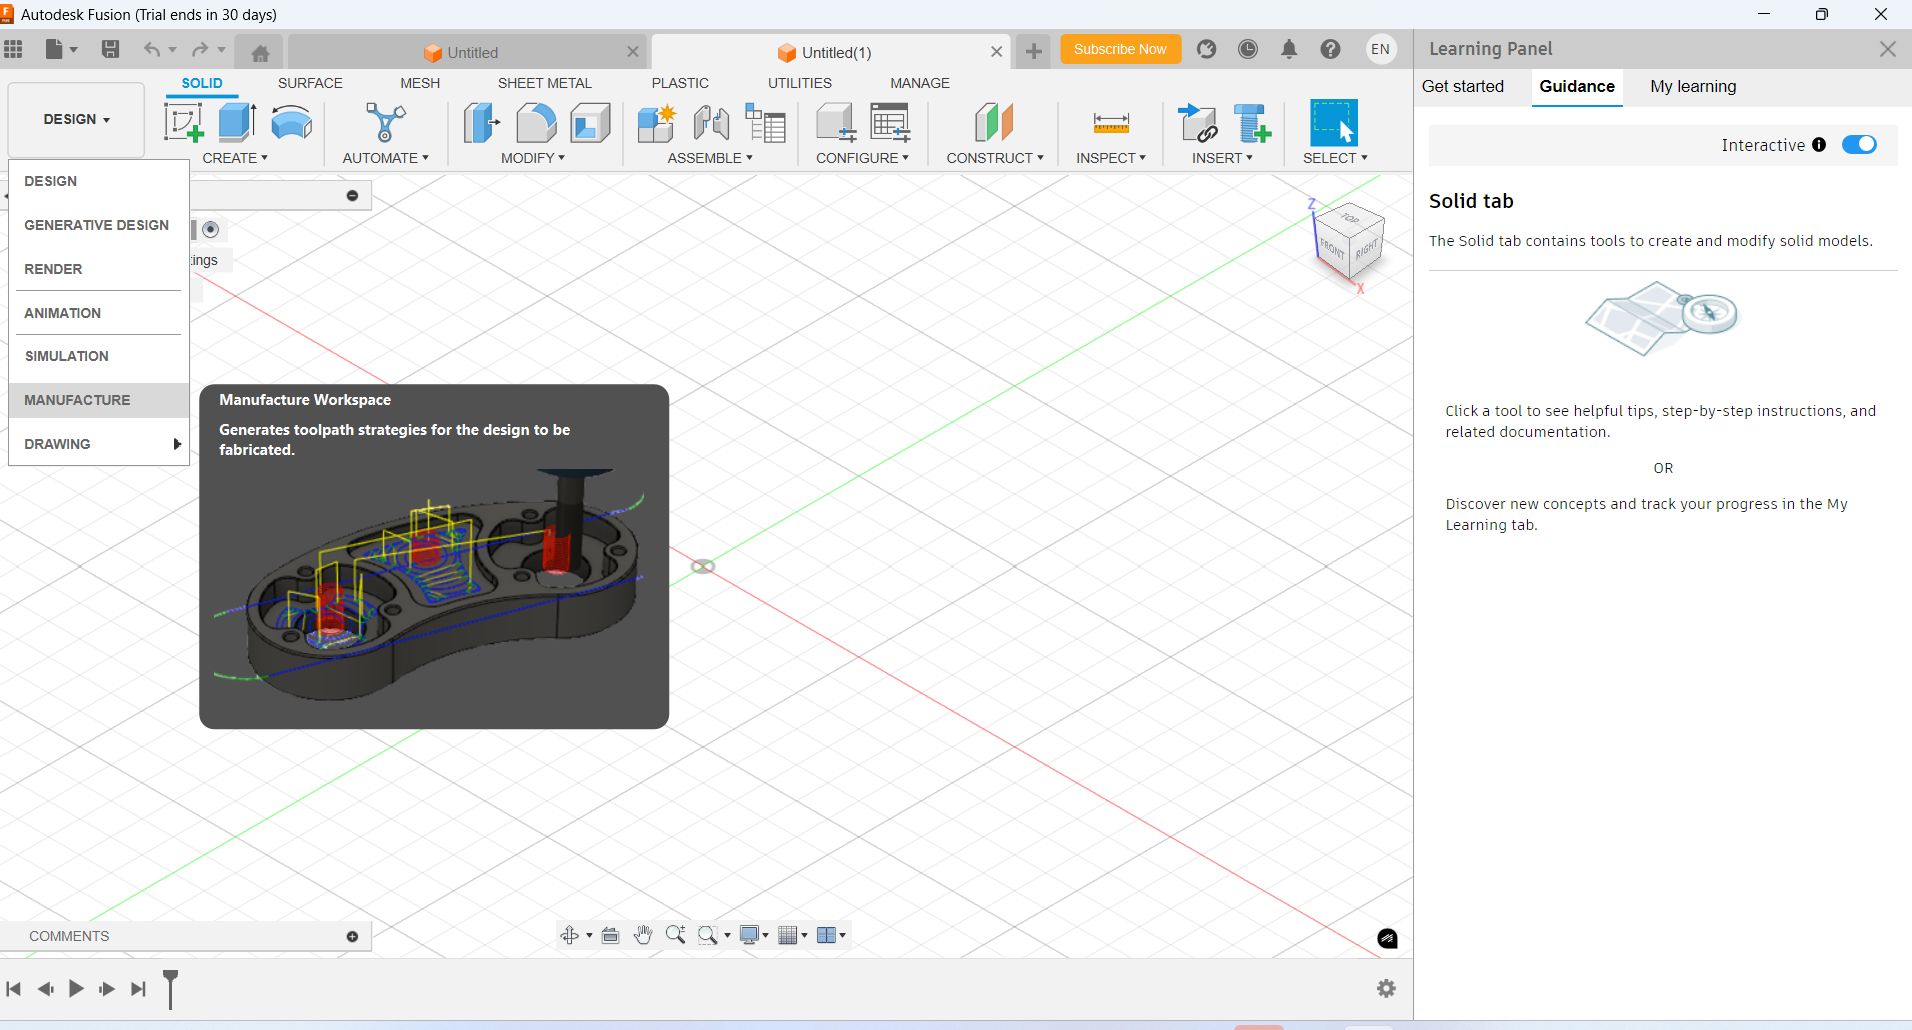Viewport: 1912px width, 1030px height.
Task: Open the Notifications bell
Action: tap(1289, 49)
